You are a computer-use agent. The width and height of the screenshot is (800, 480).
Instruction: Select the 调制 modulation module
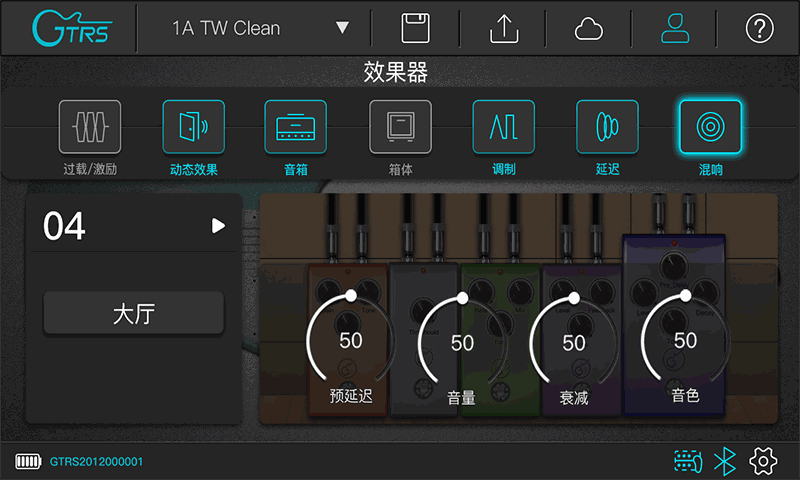tap(504, 127)
